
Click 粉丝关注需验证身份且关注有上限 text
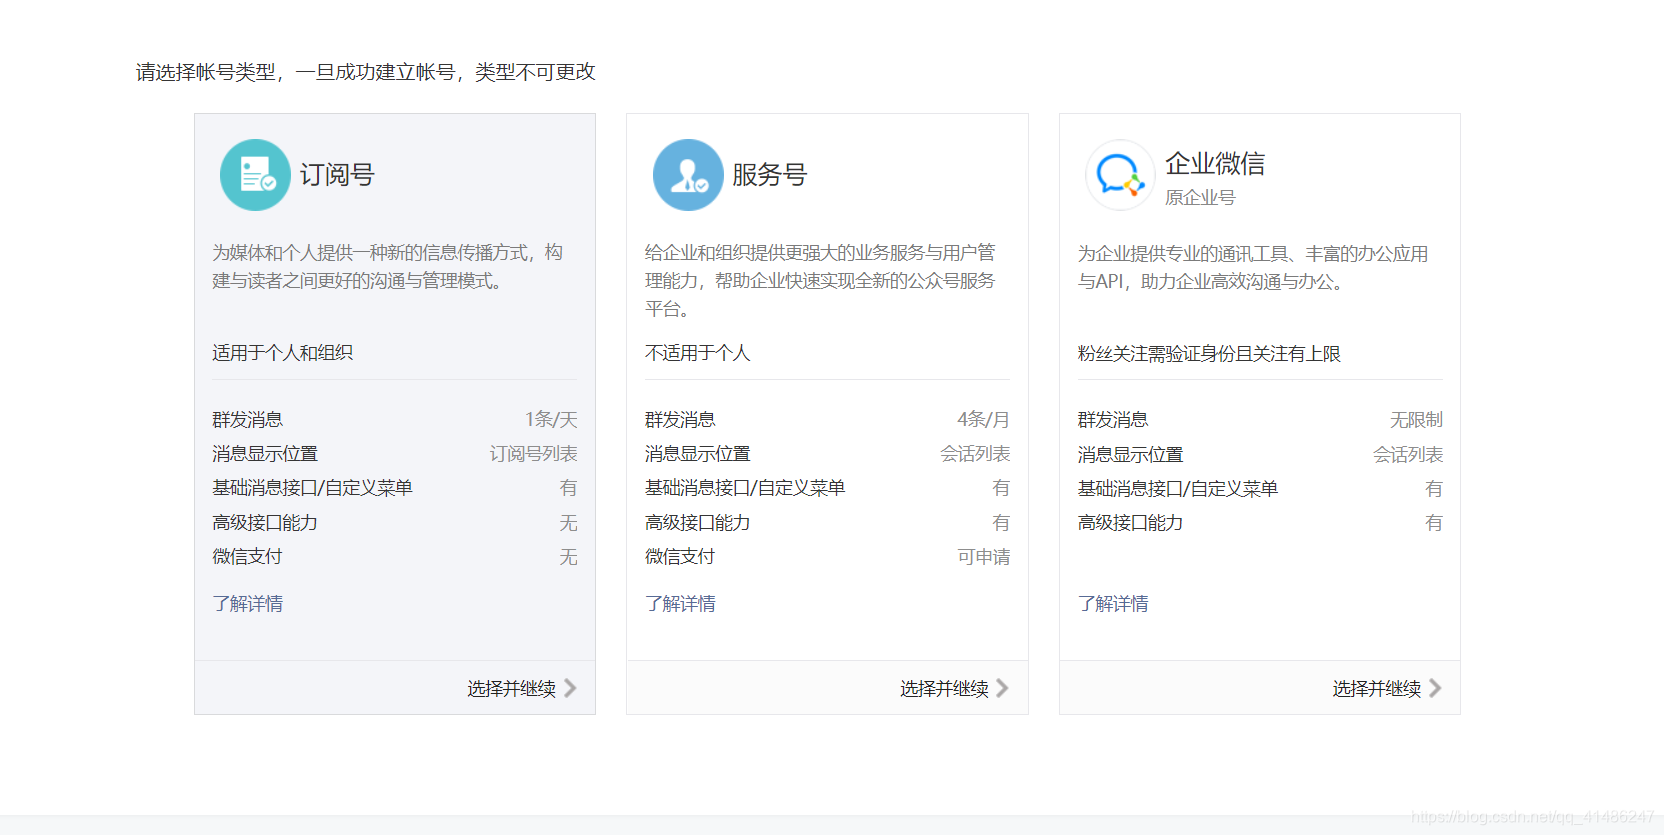1209,354
